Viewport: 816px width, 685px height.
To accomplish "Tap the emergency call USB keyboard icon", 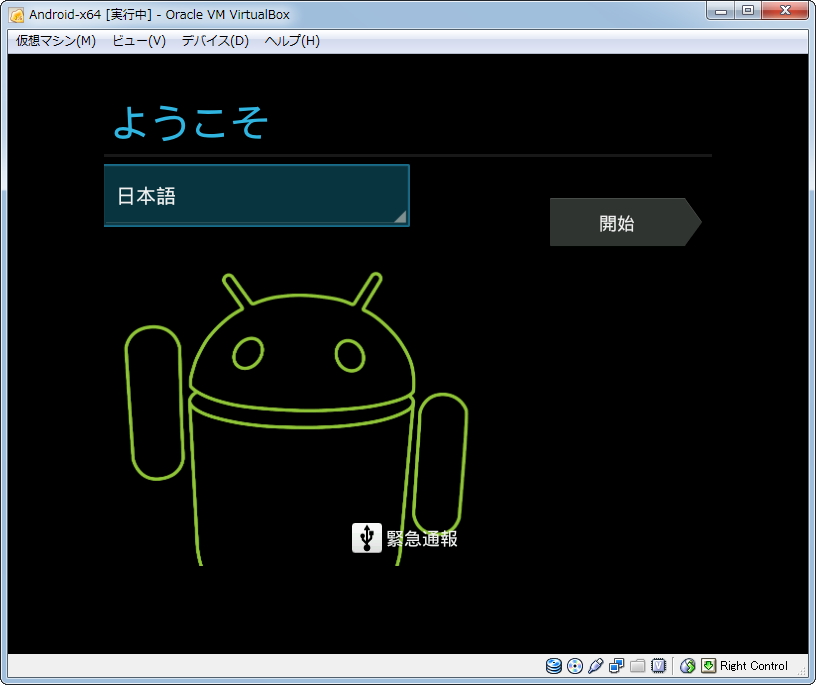I will point(366,538).
